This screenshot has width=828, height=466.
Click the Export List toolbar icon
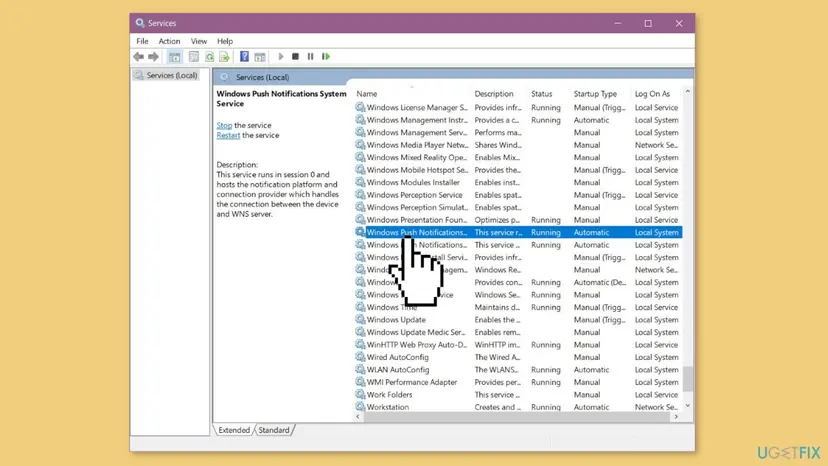click(224, 57)
